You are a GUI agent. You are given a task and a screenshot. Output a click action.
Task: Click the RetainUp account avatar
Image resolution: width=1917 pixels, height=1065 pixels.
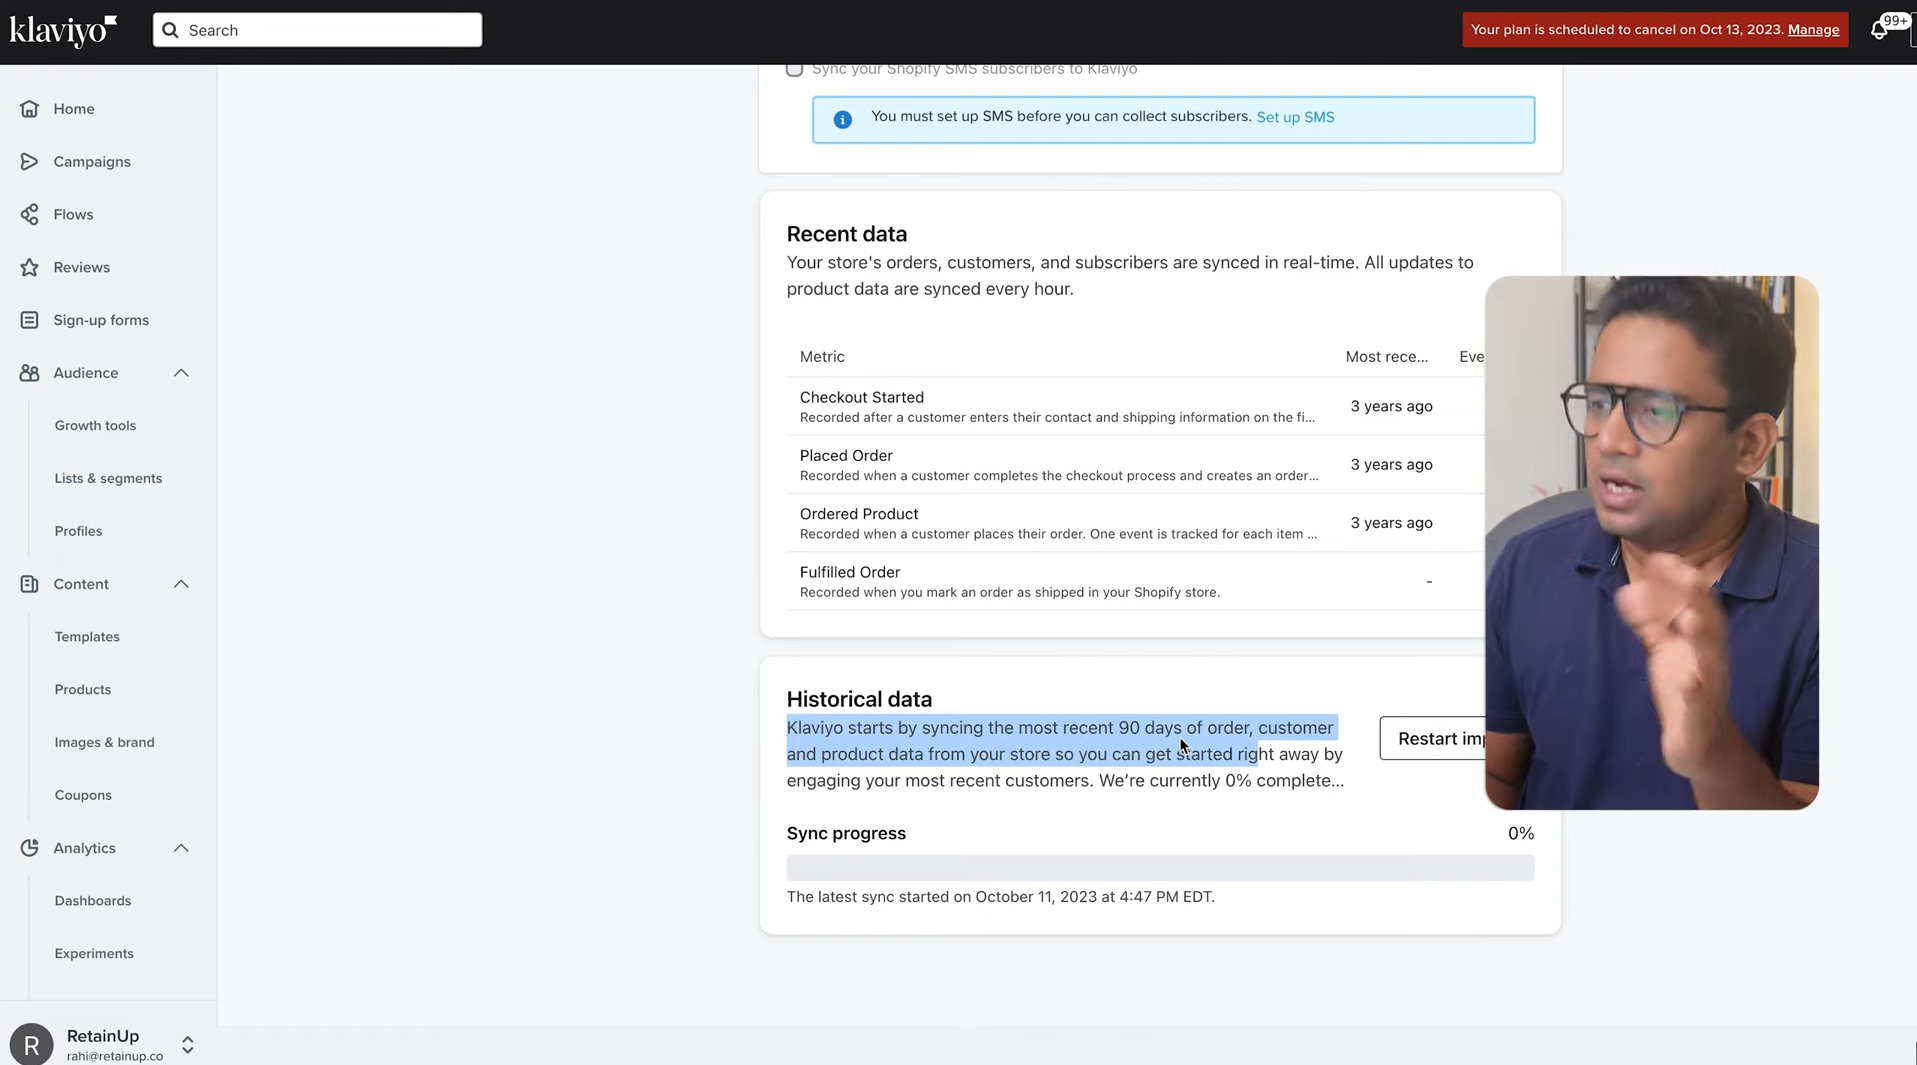pyautogui.click(x=31, y=1044)
